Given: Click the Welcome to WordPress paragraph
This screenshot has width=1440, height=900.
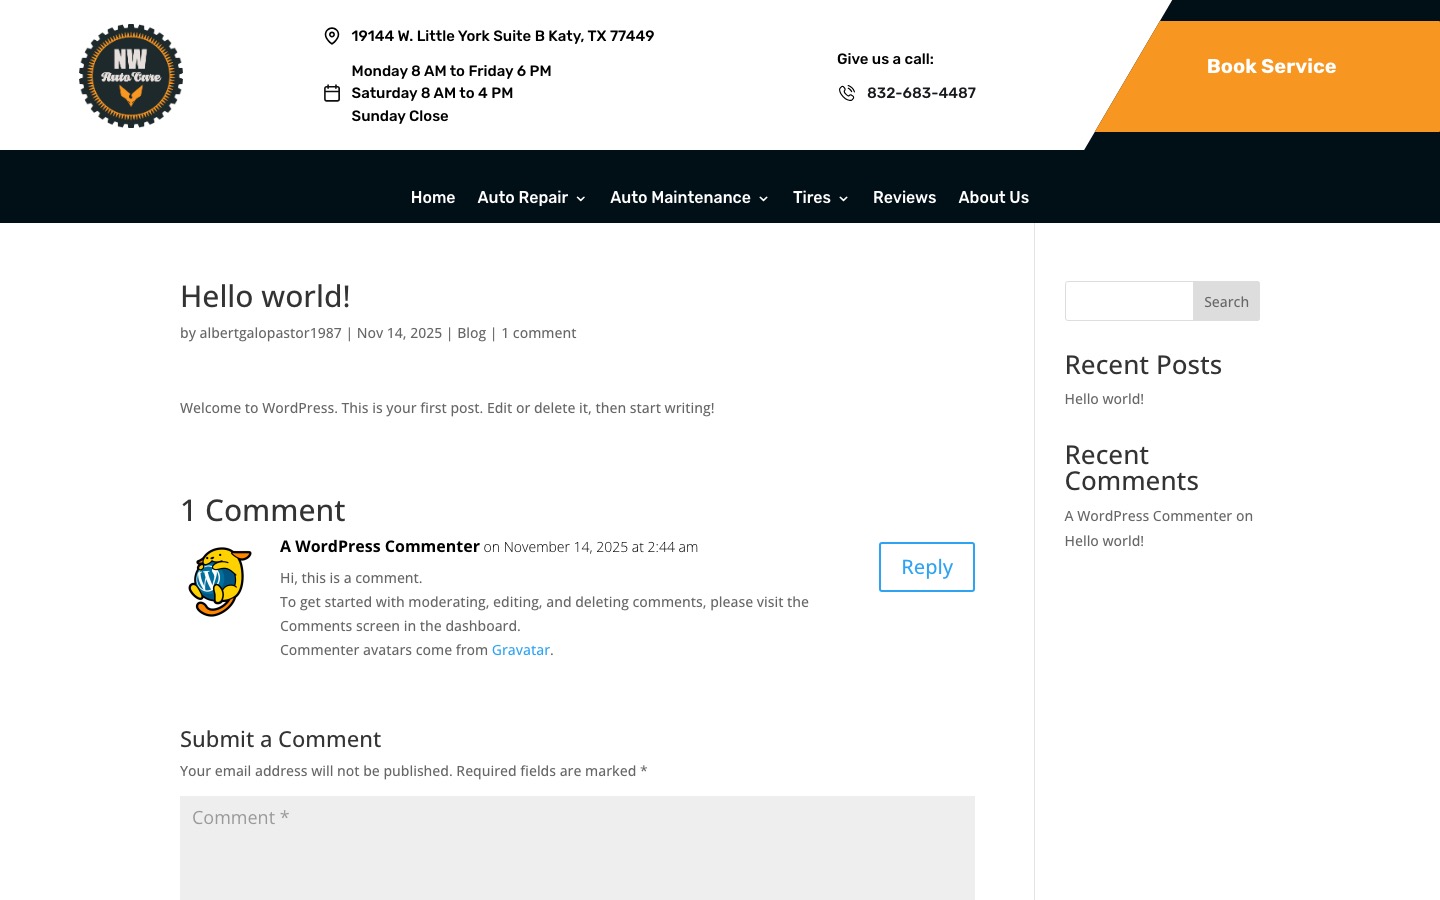Looking at the screenshot, I should 447,408.
